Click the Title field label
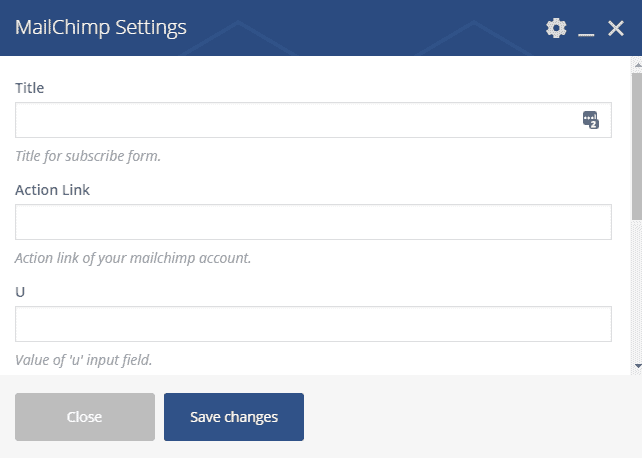This screenshot has width=642, height=458. point(30,88)
